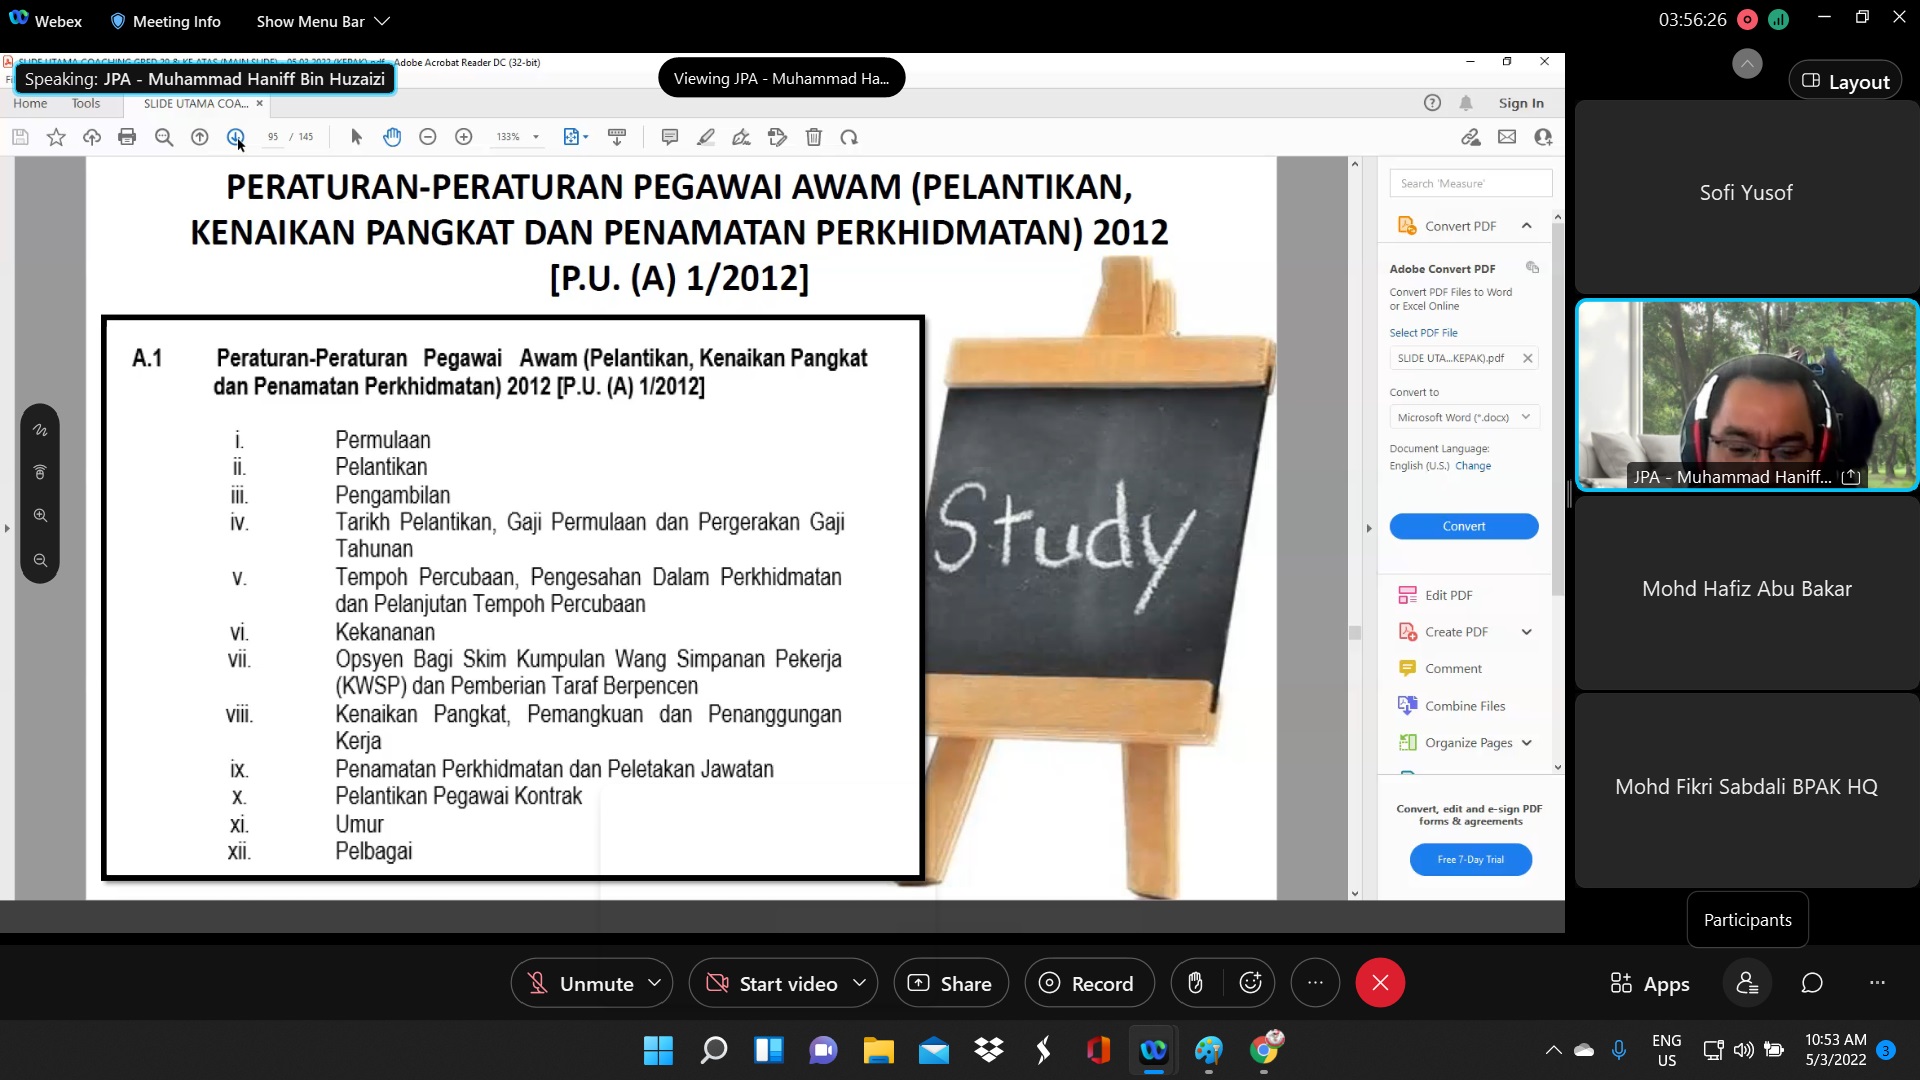The width and height of the screenshot is (1920, 1080).
Task: Open the Participants panel icon
Action: click(x=1747, y=983)
